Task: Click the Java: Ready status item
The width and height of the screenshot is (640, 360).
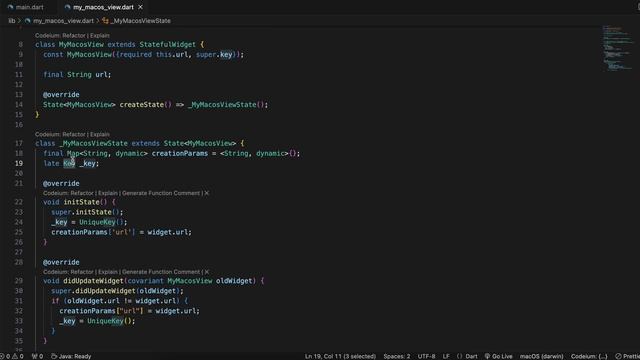Action: coord(71,356)
